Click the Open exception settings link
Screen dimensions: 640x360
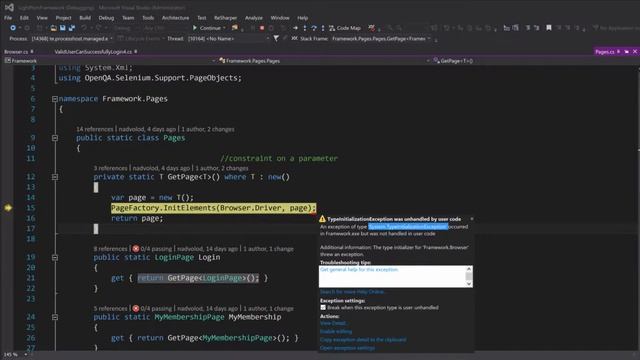tap(347, 348)
